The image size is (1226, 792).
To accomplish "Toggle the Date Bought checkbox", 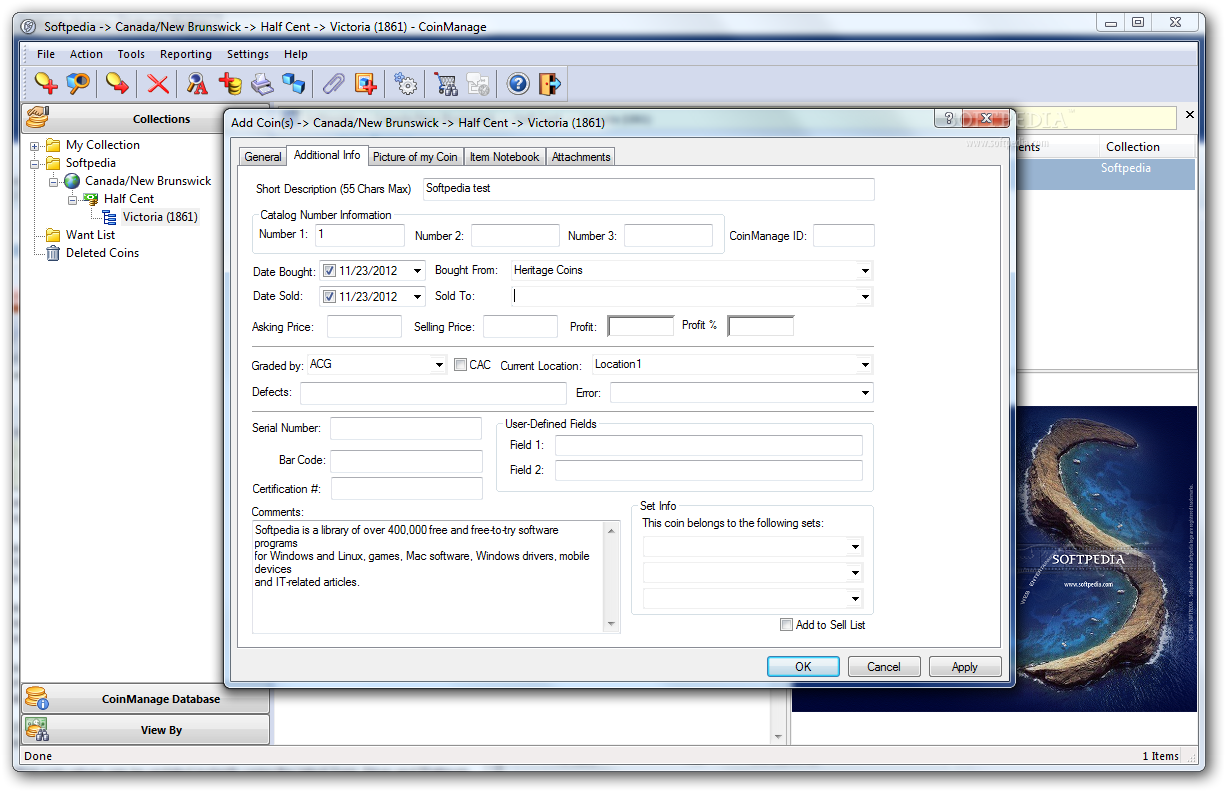I will [x=329, y=270].
